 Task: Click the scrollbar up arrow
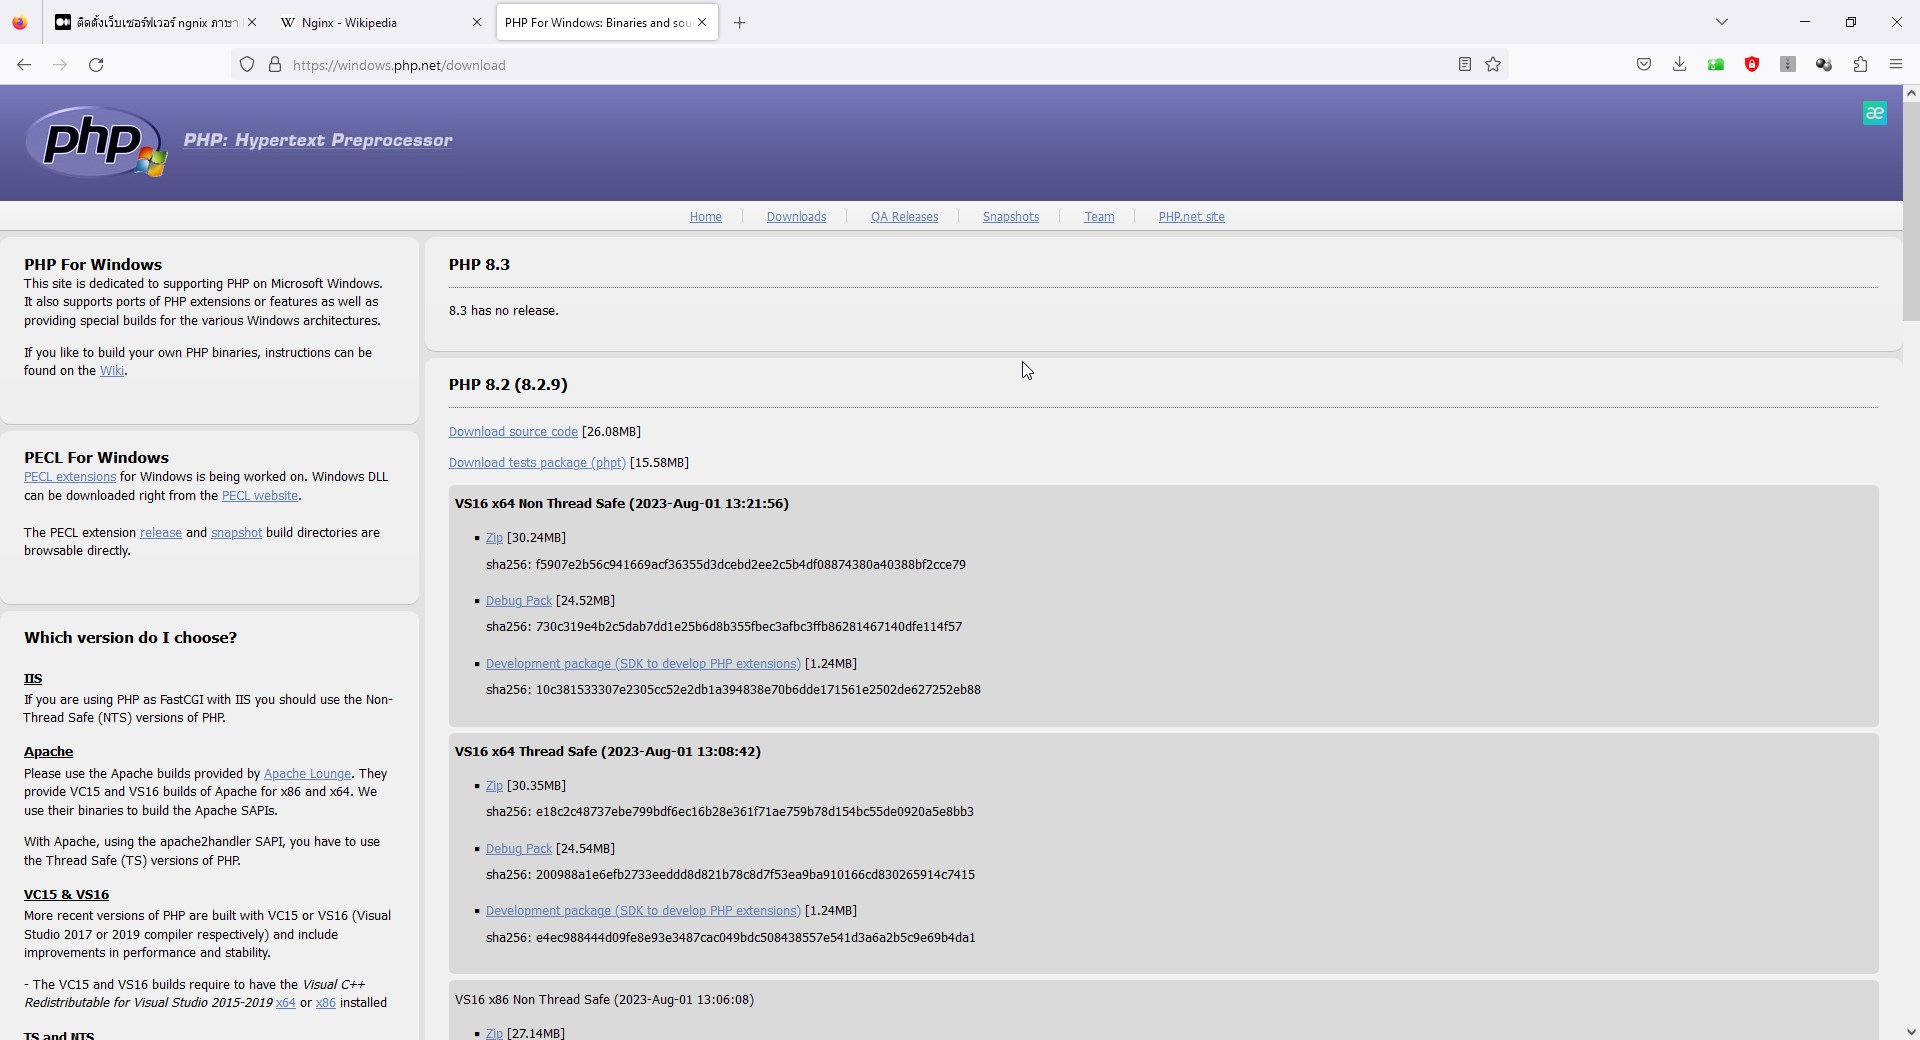1911,93
